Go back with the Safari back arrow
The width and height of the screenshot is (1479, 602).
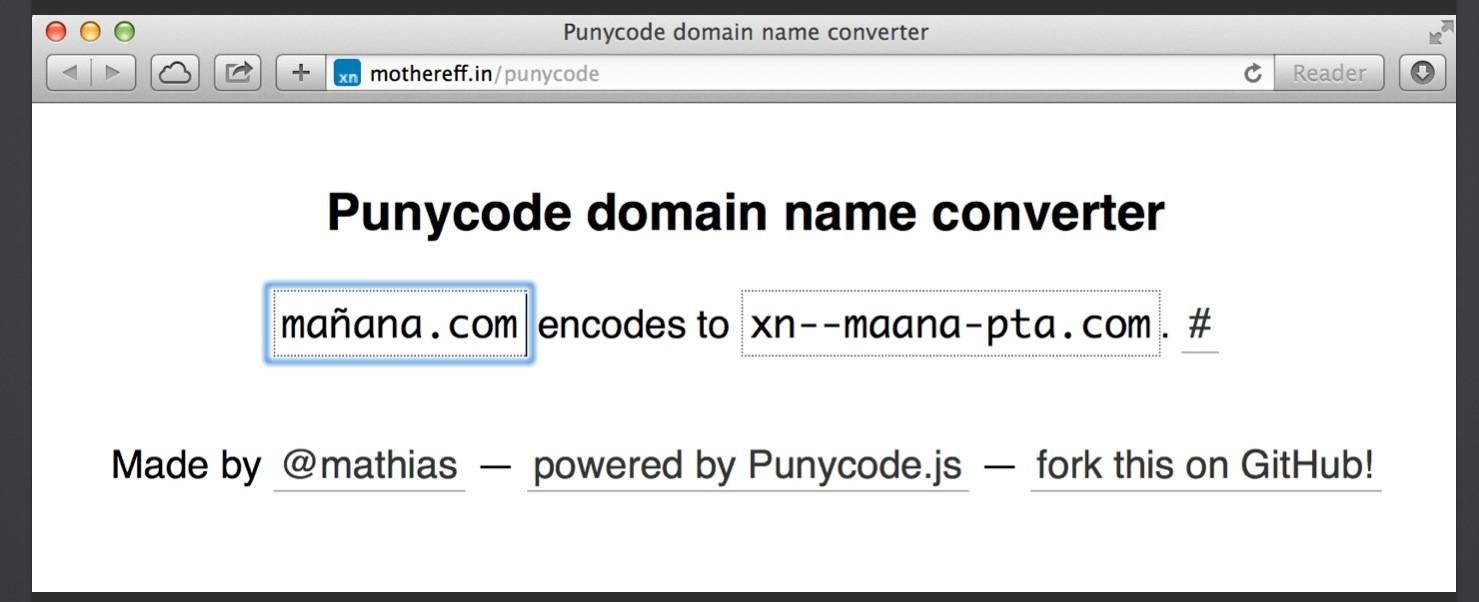[x=69, y=73]
